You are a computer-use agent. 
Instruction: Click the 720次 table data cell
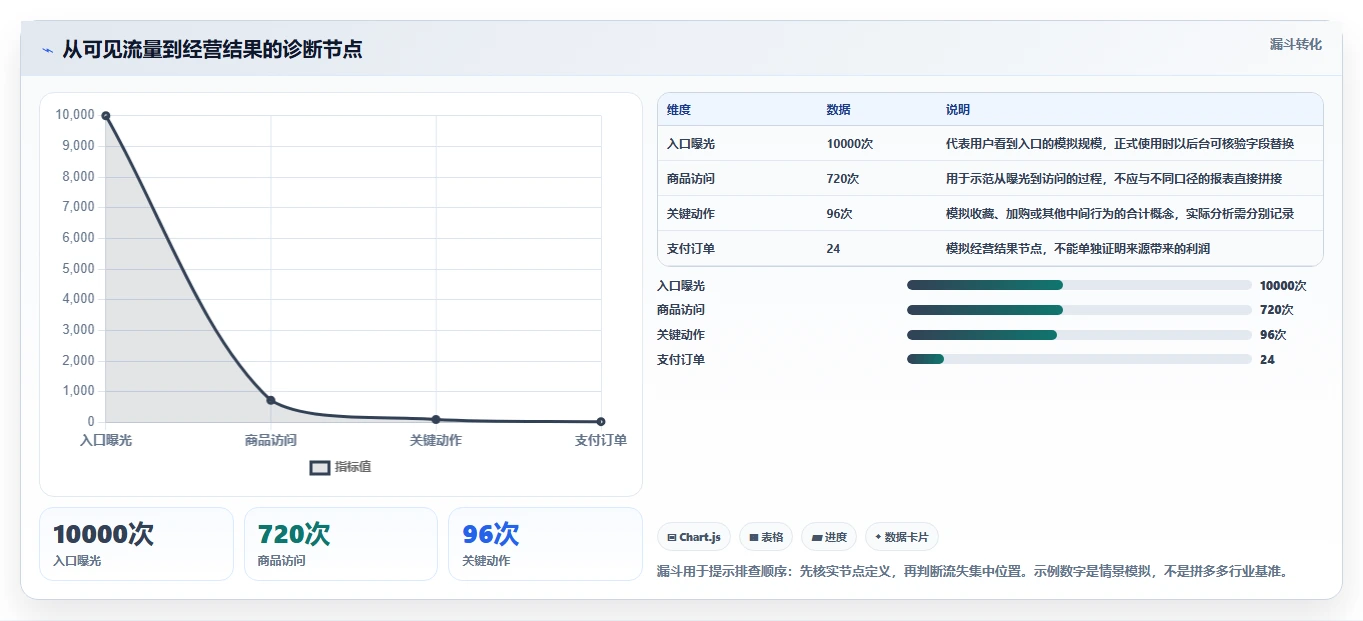843,179
